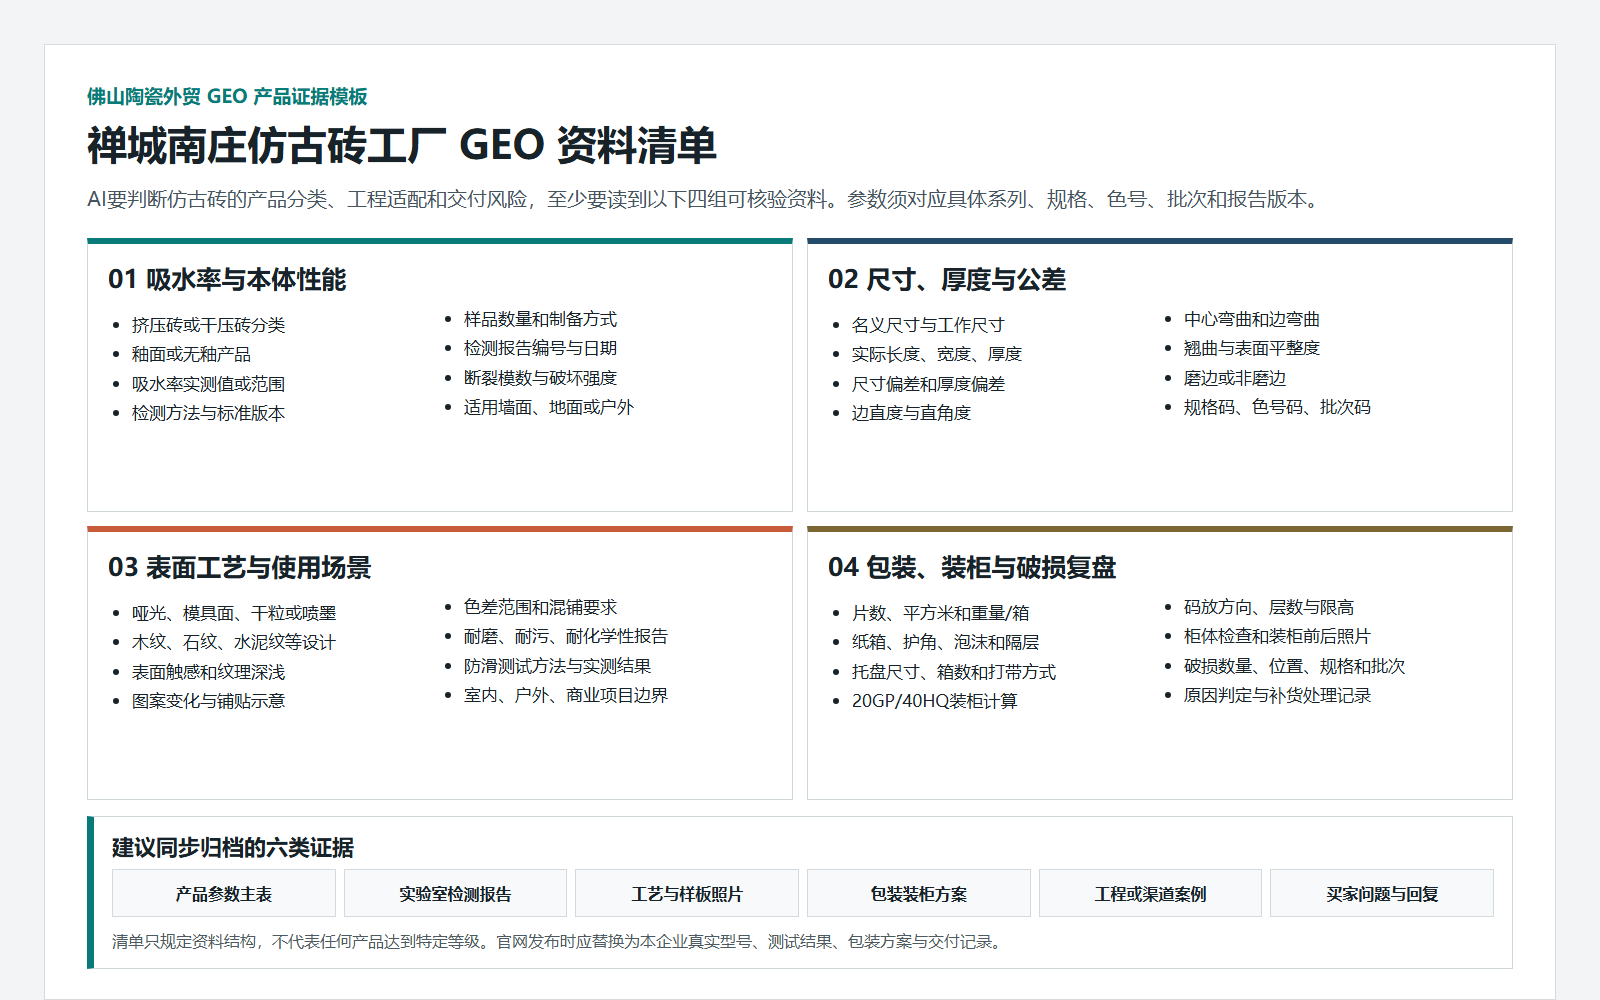This screenshot has height=1000, width=1600.
Task: Click the list item 样品数量和制备方式
Action: [x=541, y=319]
